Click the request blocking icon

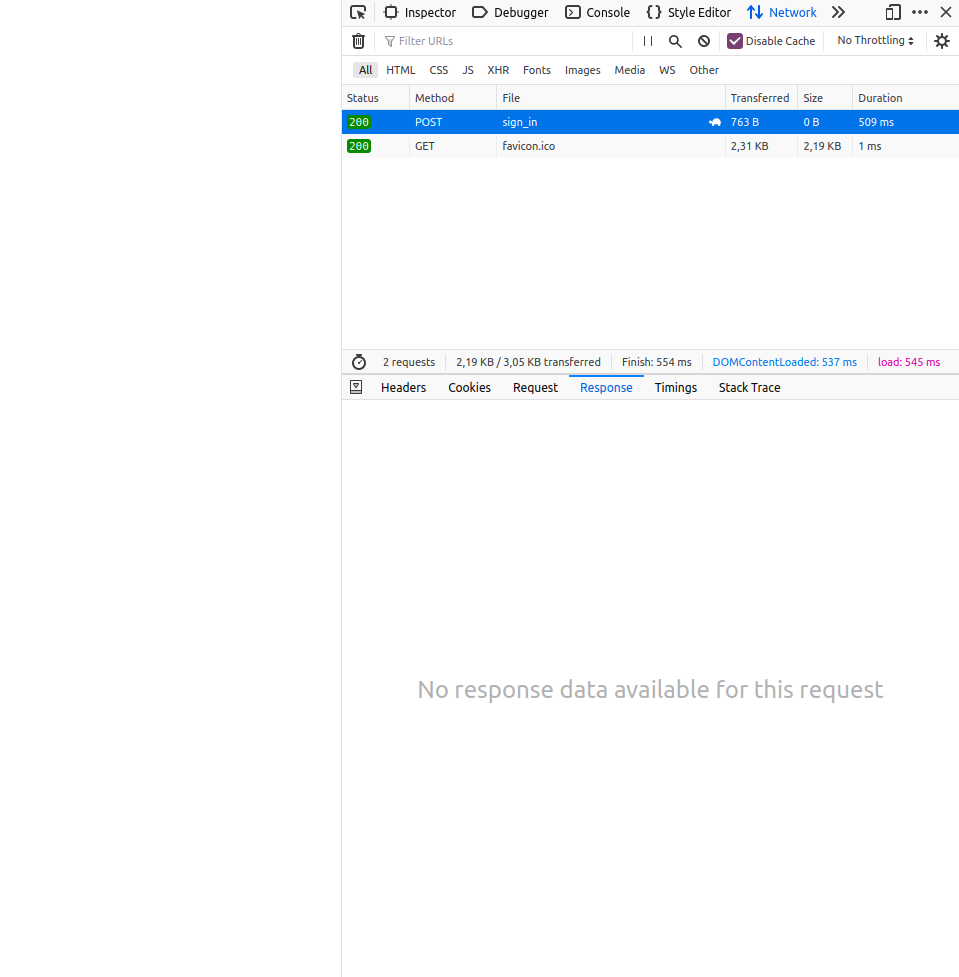coord(703,41)
